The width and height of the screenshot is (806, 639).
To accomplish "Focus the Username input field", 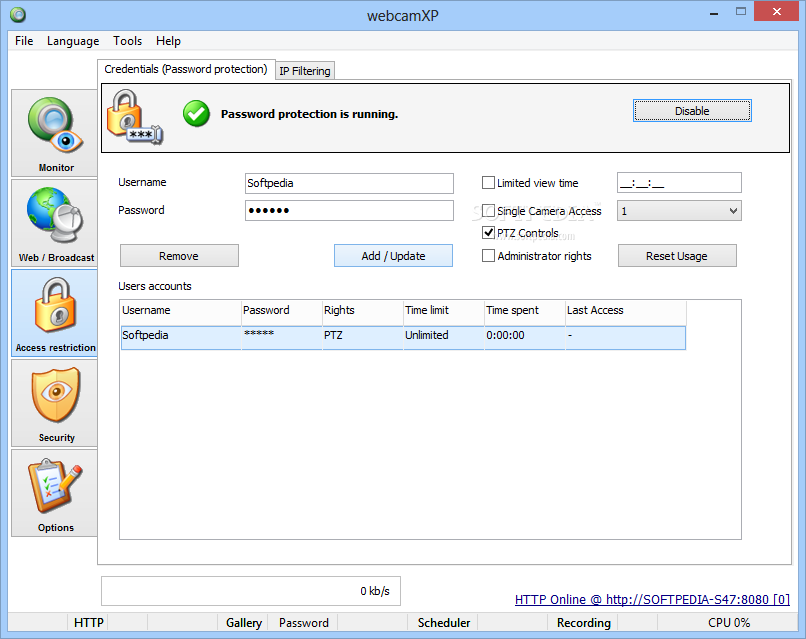I will [349, 183].
